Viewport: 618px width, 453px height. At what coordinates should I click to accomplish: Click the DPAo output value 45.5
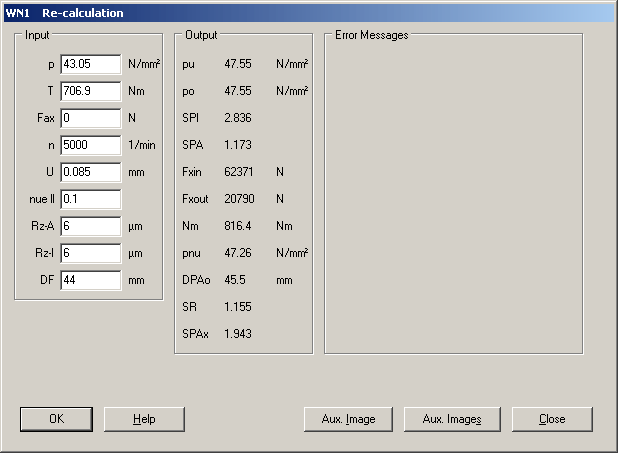(x=235, y=280)
